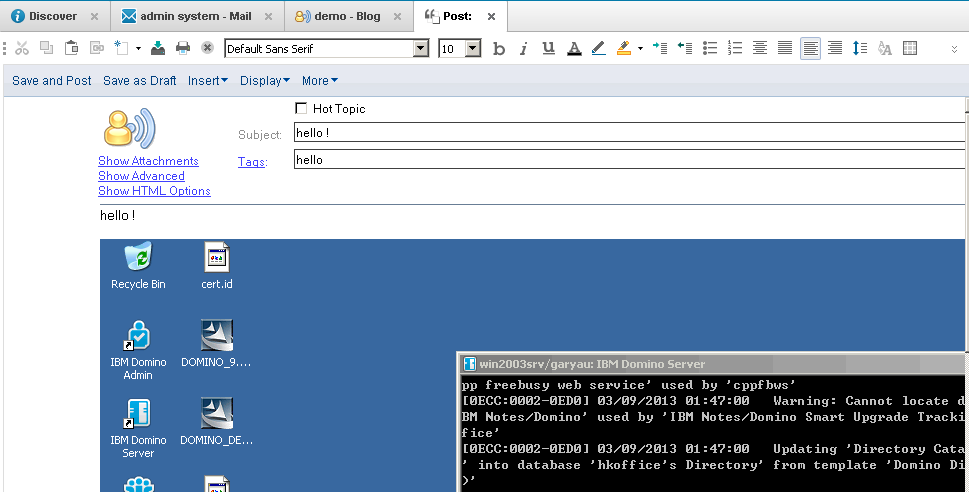Viewport: 969px width, 492px height.
Task: Click the text style AA icon
Action: coord(885,48)
